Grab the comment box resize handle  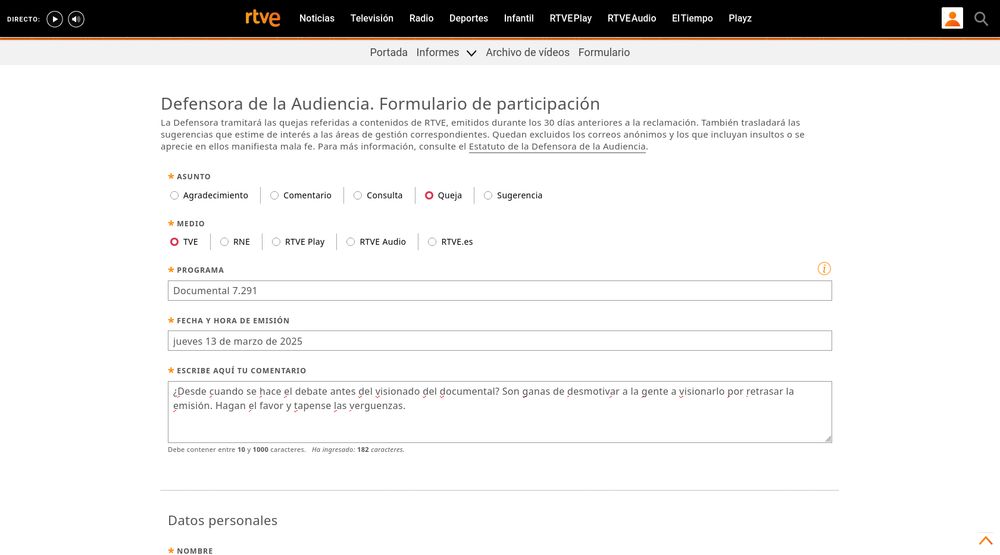pos(828,438)
